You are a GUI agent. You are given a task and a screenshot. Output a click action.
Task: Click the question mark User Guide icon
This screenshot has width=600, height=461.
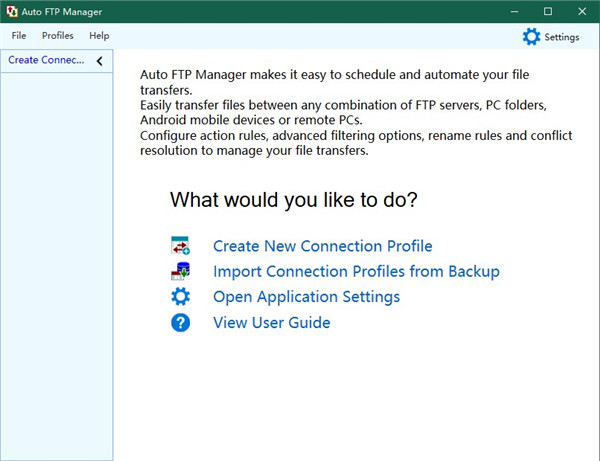click(x=180, y=322)
